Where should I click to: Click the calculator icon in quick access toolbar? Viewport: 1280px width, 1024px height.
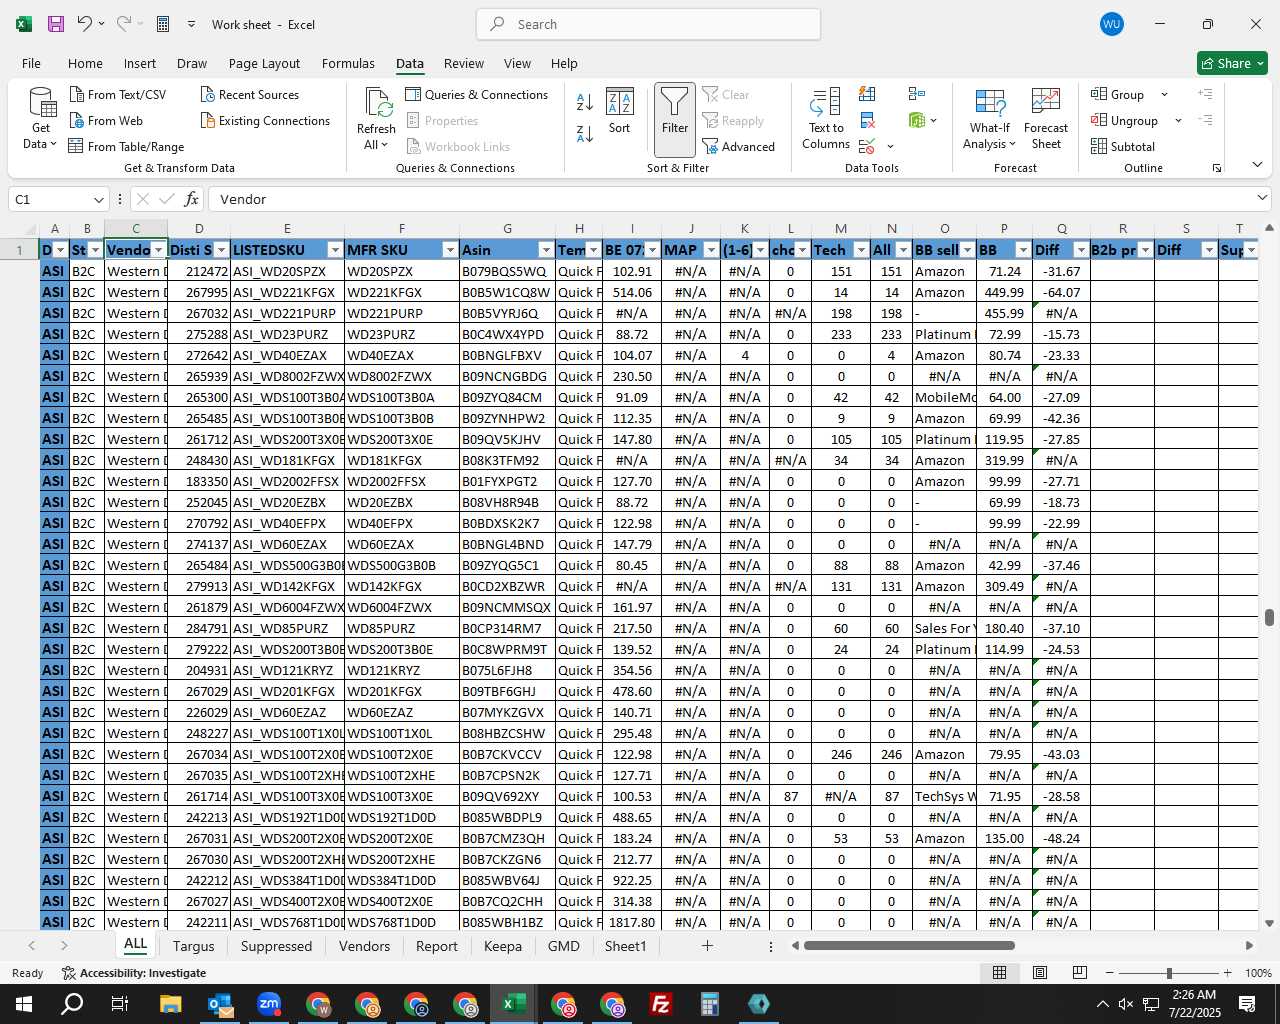163,24
